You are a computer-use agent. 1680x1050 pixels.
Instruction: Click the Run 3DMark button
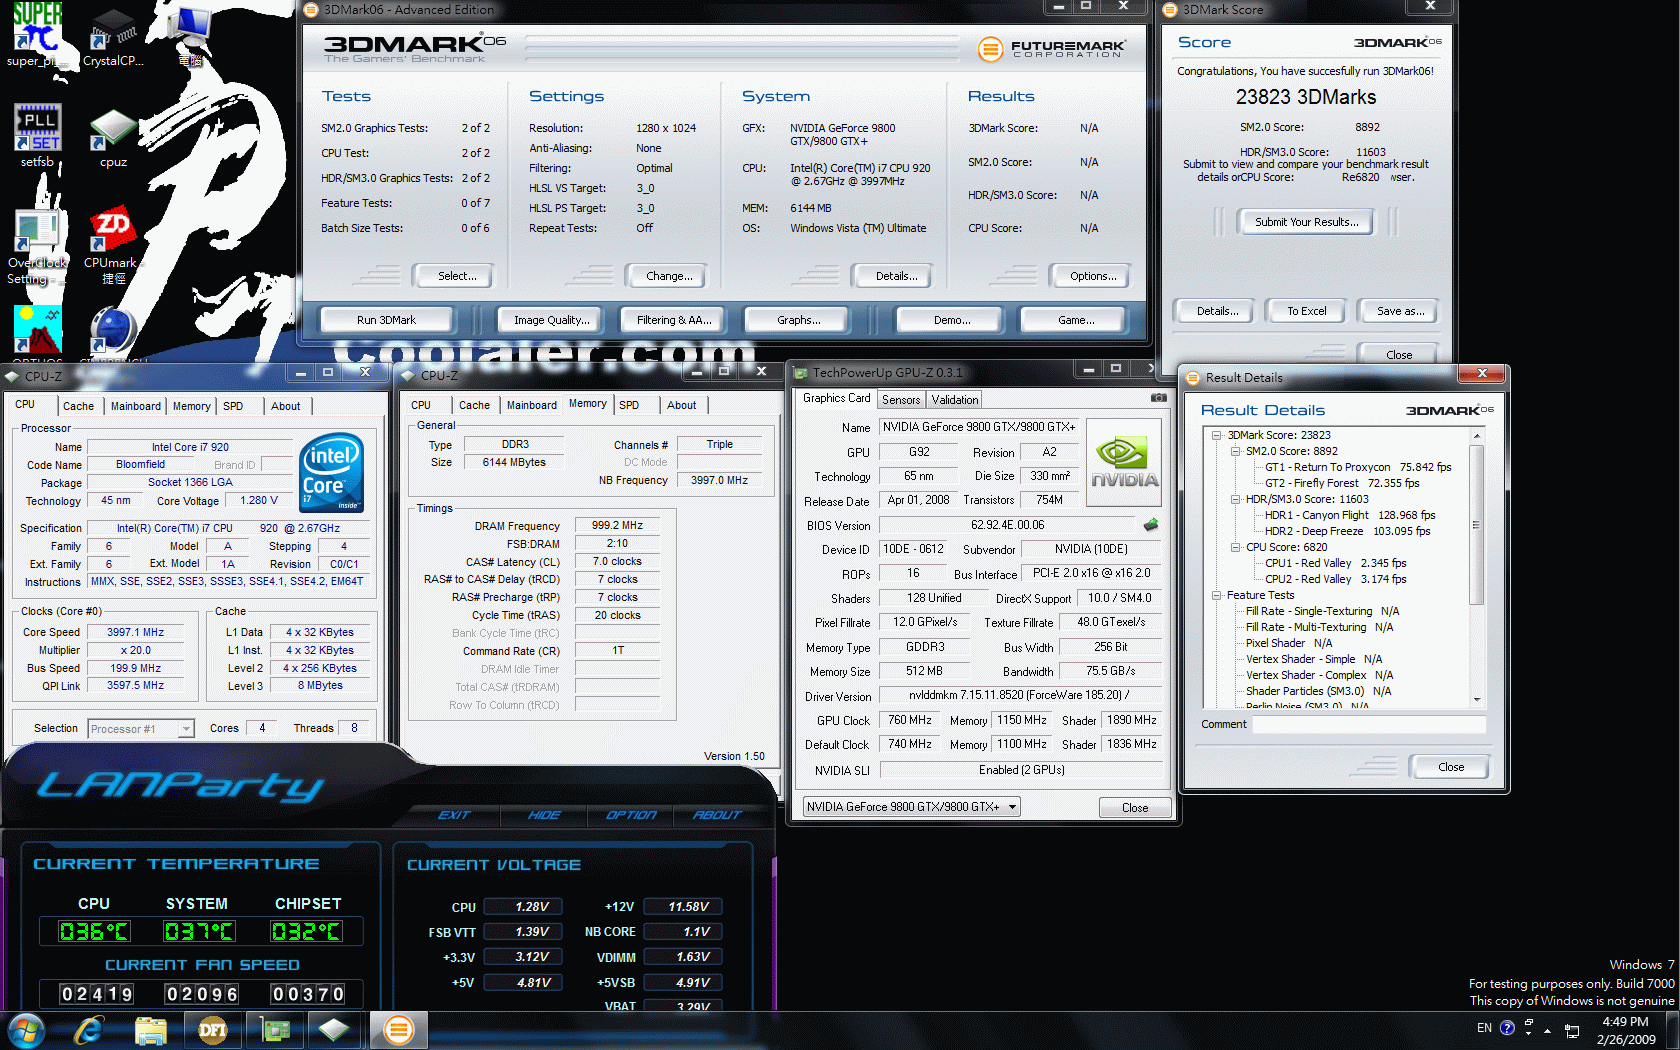386,320
